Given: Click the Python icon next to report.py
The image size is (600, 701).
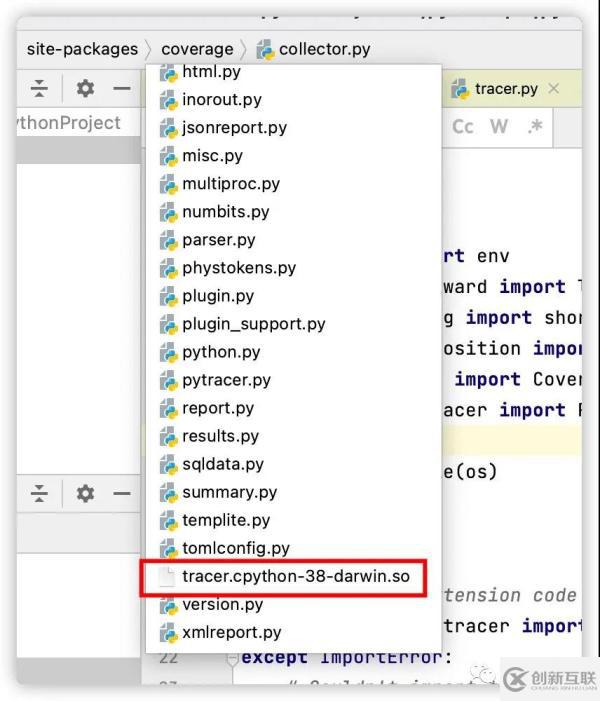Looking at the screenshot, I should point(169,408).
